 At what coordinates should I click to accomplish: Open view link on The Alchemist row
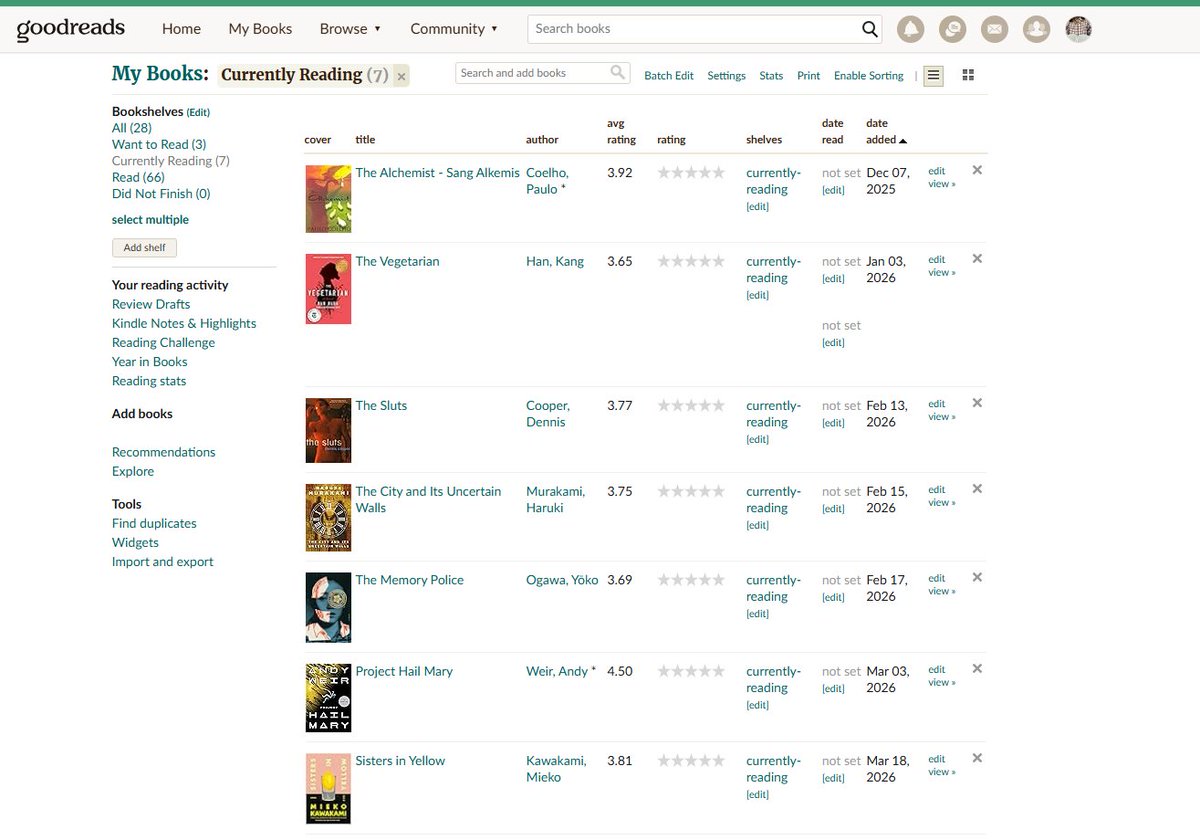point(941,184)
